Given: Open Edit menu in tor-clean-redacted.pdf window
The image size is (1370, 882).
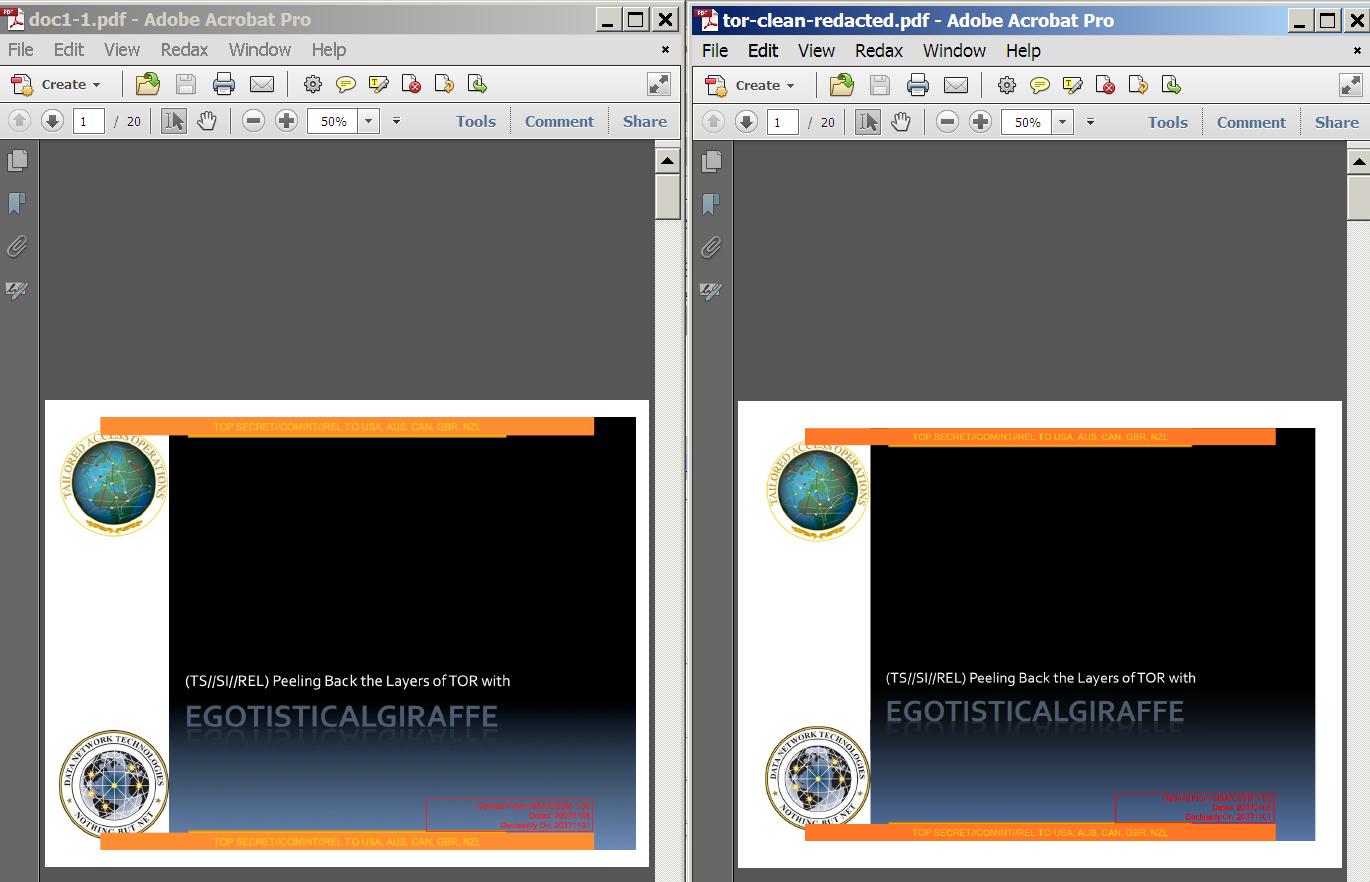Looking at the screenshot, I should 763,50.
